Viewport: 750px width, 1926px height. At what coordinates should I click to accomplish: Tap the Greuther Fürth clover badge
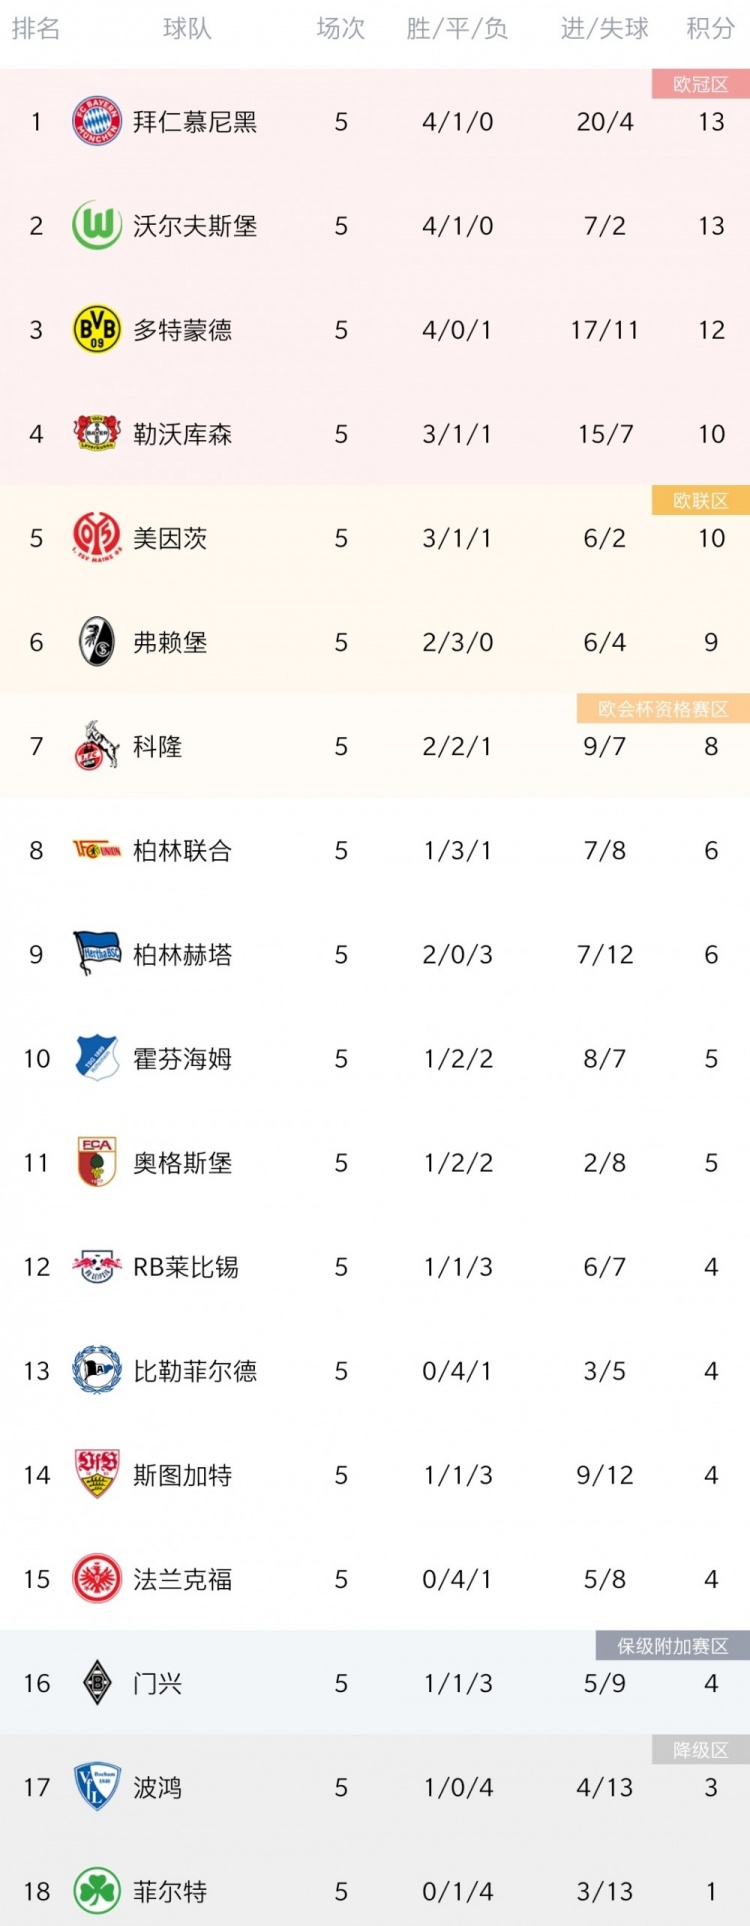(x=97, y=1891)
